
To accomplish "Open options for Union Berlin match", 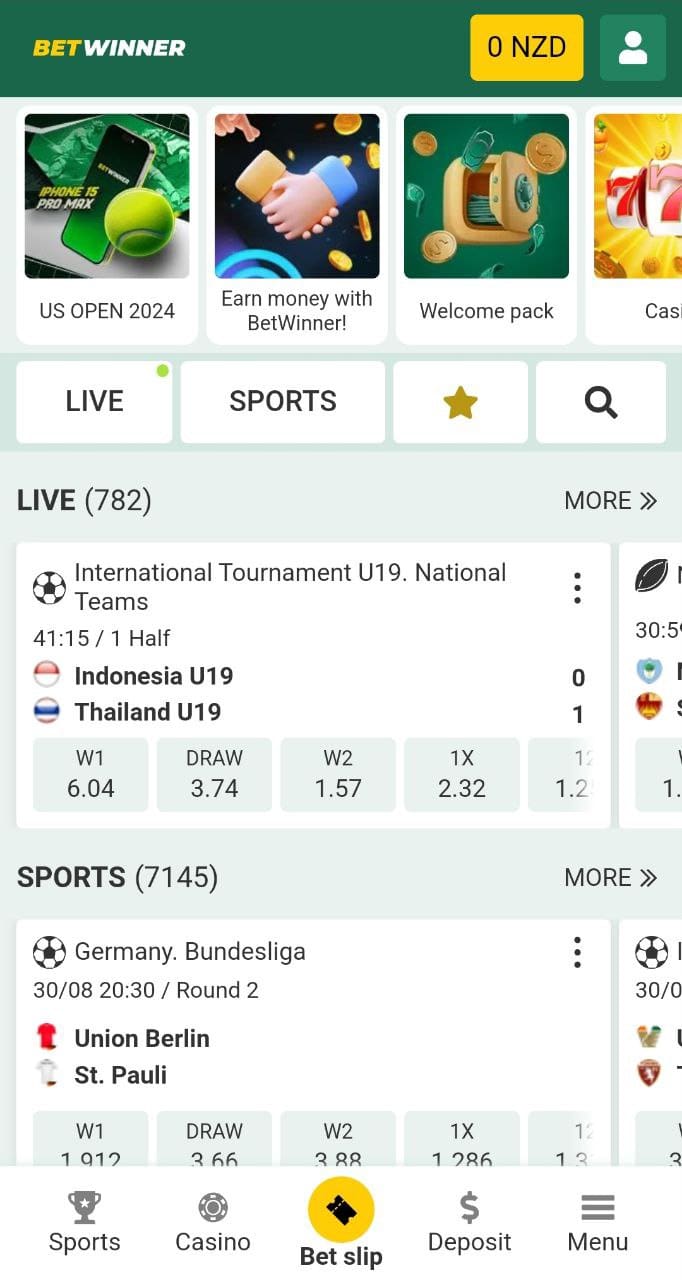I will [x=577, y=952].
